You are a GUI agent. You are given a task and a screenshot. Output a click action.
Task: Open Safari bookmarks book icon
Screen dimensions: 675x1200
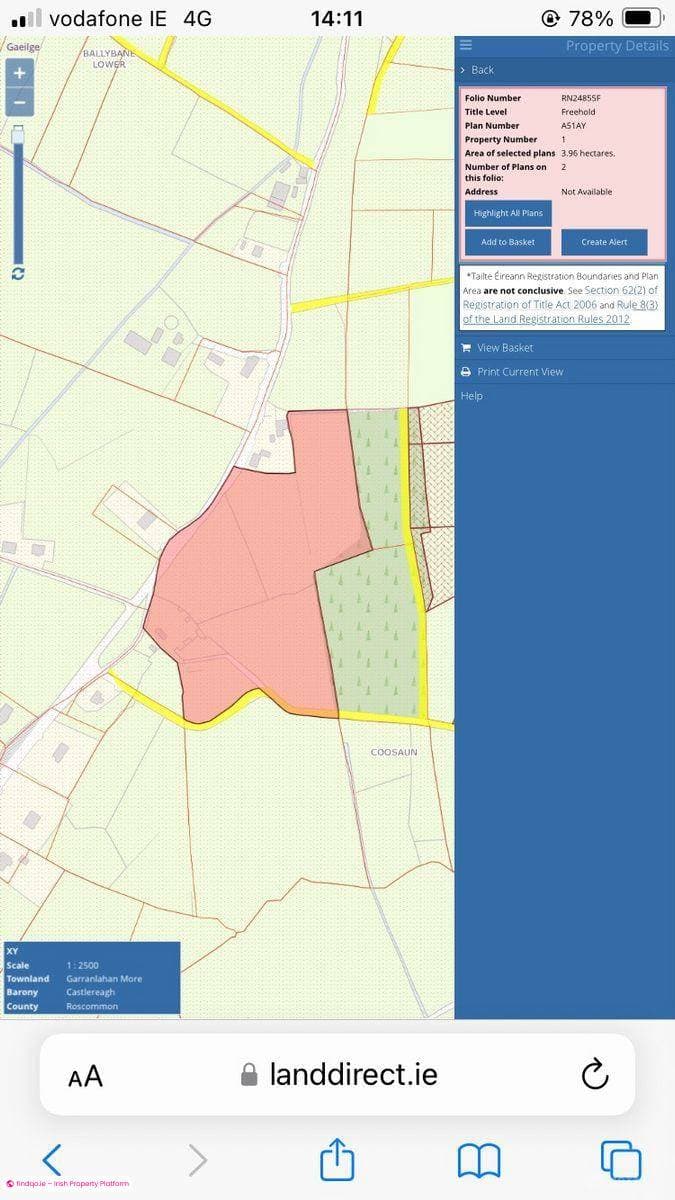click(479, 1161)
